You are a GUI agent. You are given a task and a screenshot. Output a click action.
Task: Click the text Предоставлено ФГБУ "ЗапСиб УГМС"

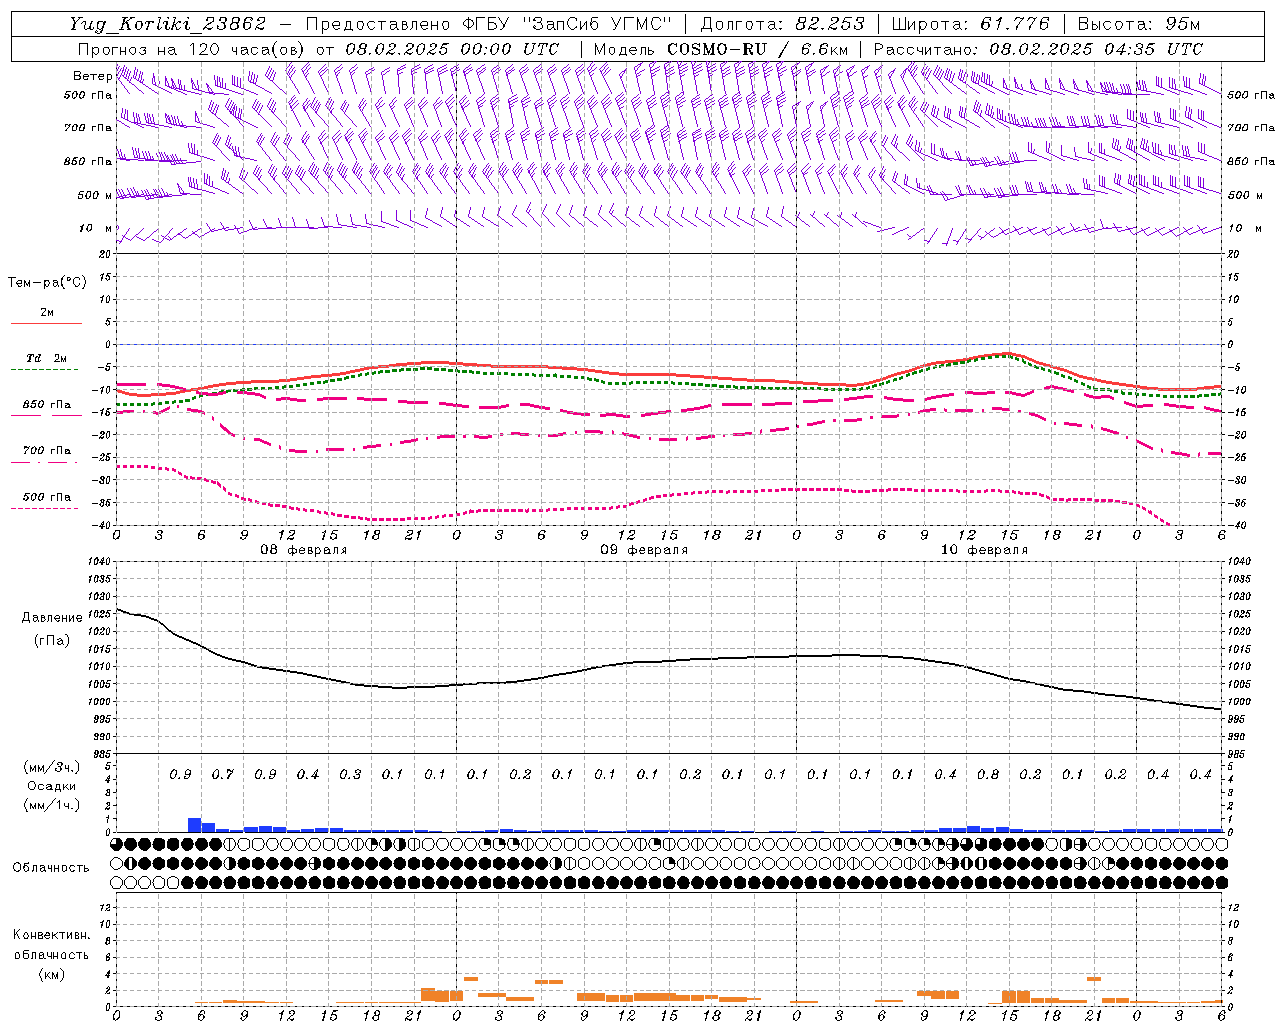pyautogui.click(x=489, y=24)
